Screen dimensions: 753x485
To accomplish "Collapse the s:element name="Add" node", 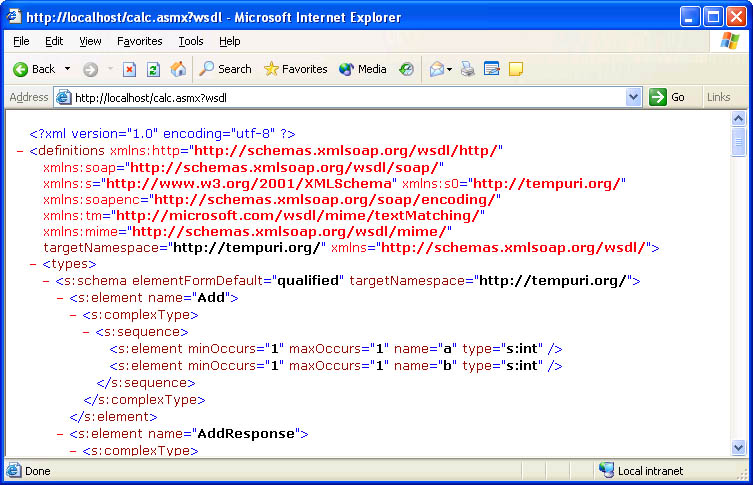I will tap(60, 298).
